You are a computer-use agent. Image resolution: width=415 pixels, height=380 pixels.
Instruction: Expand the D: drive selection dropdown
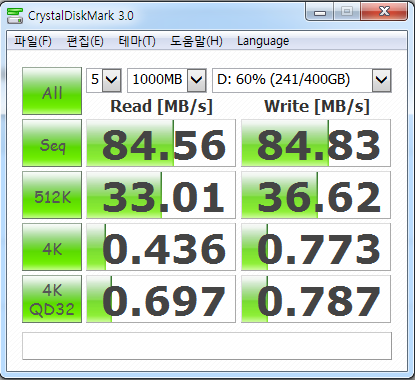coord(381,80)
